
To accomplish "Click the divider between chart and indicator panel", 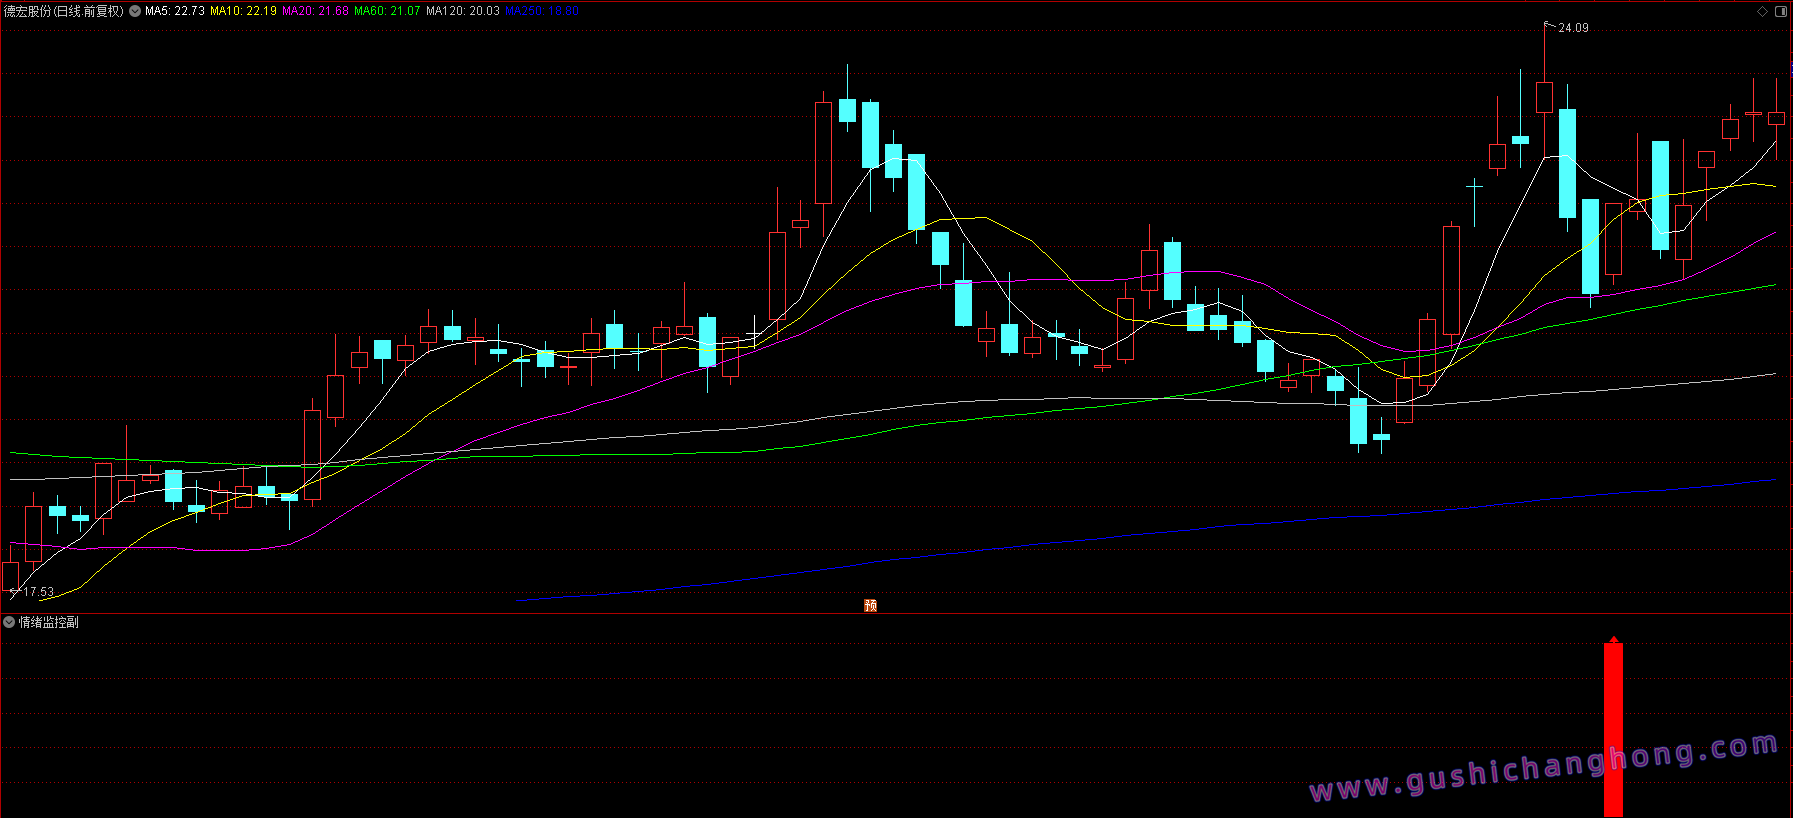I will point(896,613).
